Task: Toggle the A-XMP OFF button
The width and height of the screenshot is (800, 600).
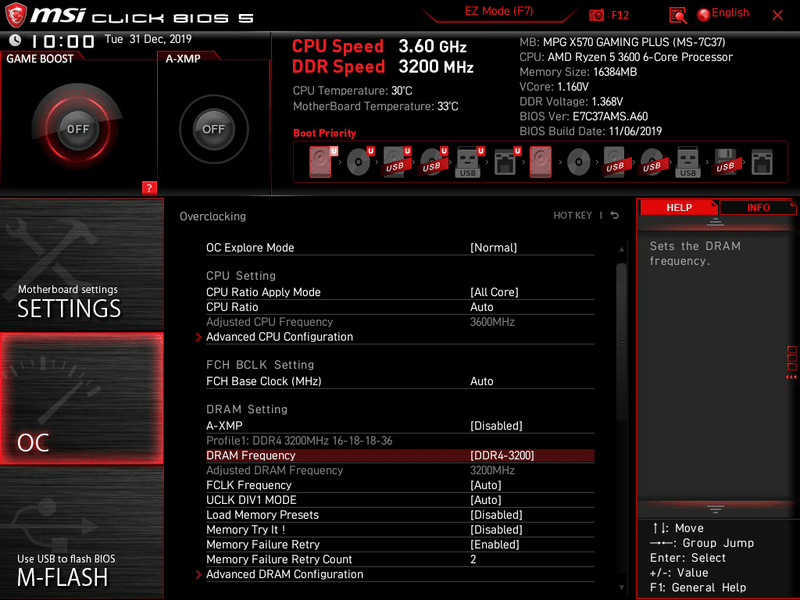Action: coord(213,129)
